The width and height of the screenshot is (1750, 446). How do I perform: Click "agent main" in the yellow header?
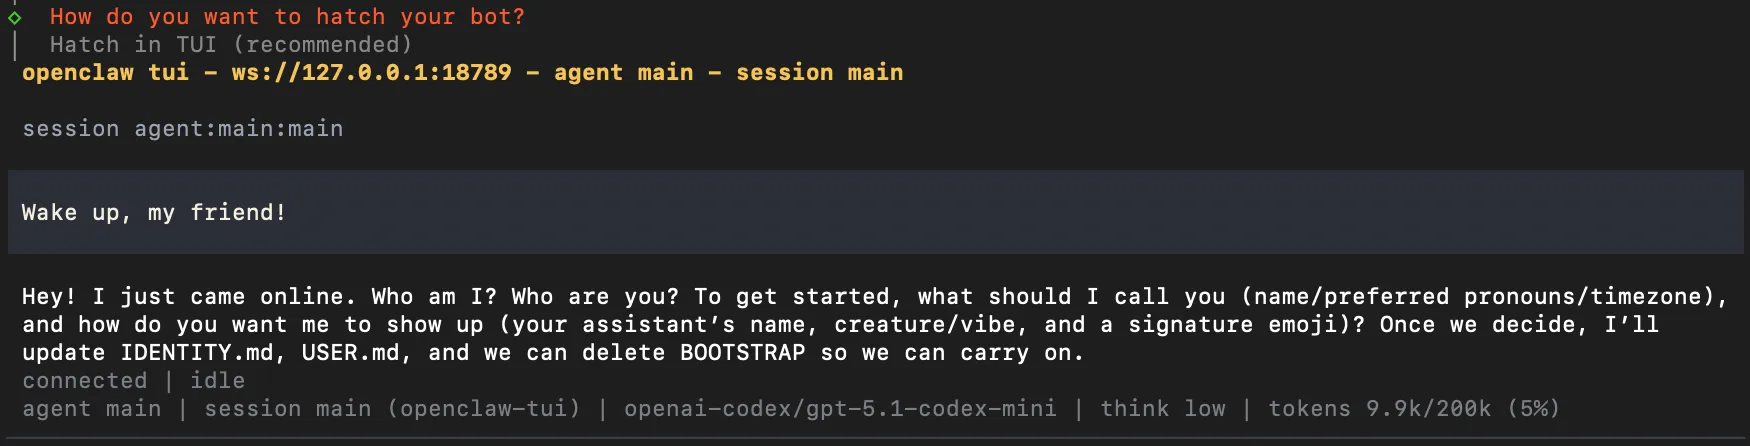point(623,73)
